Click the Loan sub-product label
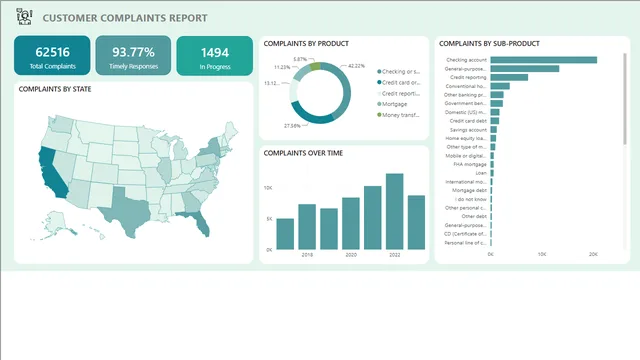Image resolution: width=640 pixels, height=360 pixels. (481, 173)
